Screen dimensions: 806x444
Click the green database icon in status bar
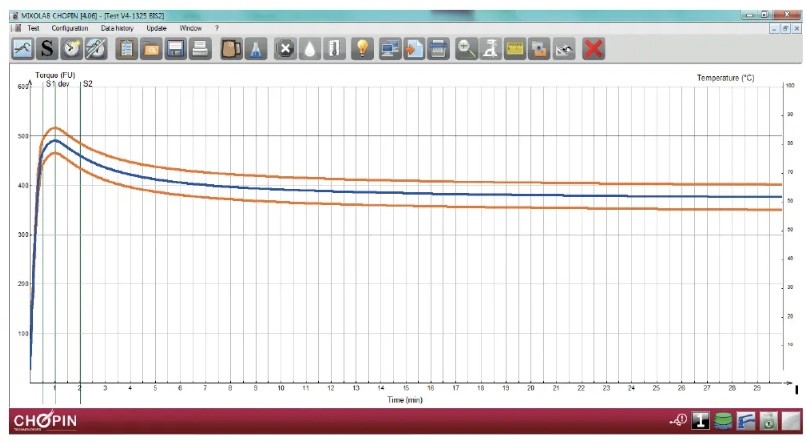(x=722, y=420)
